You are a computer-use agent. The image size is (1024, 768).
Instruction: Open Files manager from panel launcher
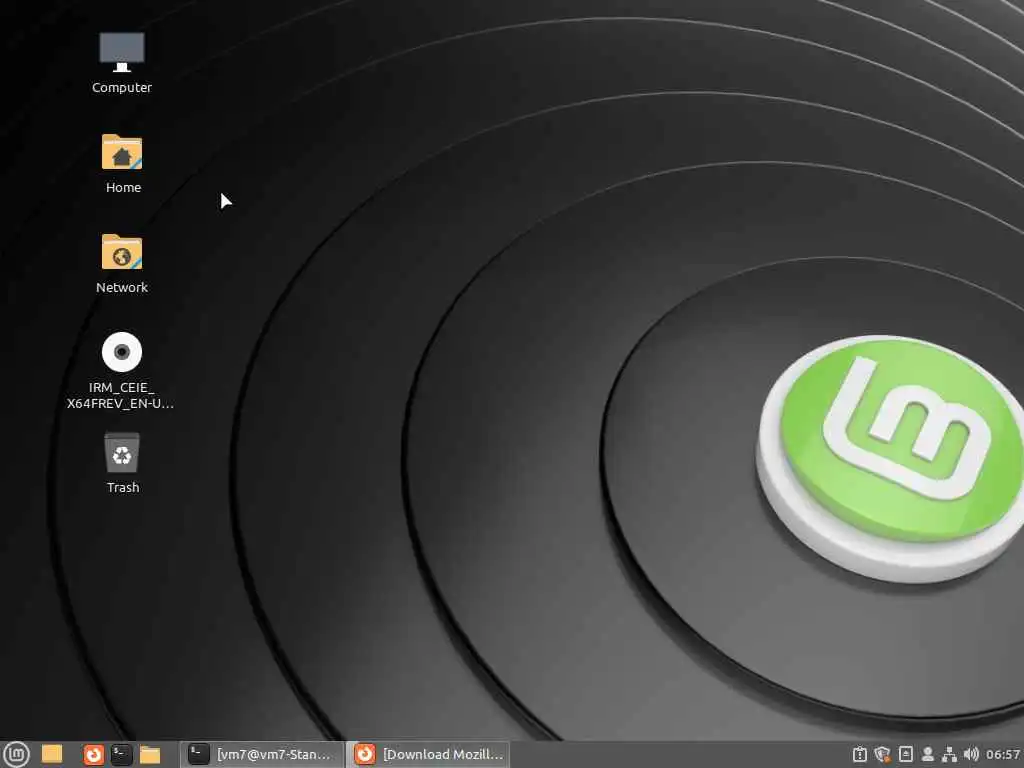tap(150, 755)
